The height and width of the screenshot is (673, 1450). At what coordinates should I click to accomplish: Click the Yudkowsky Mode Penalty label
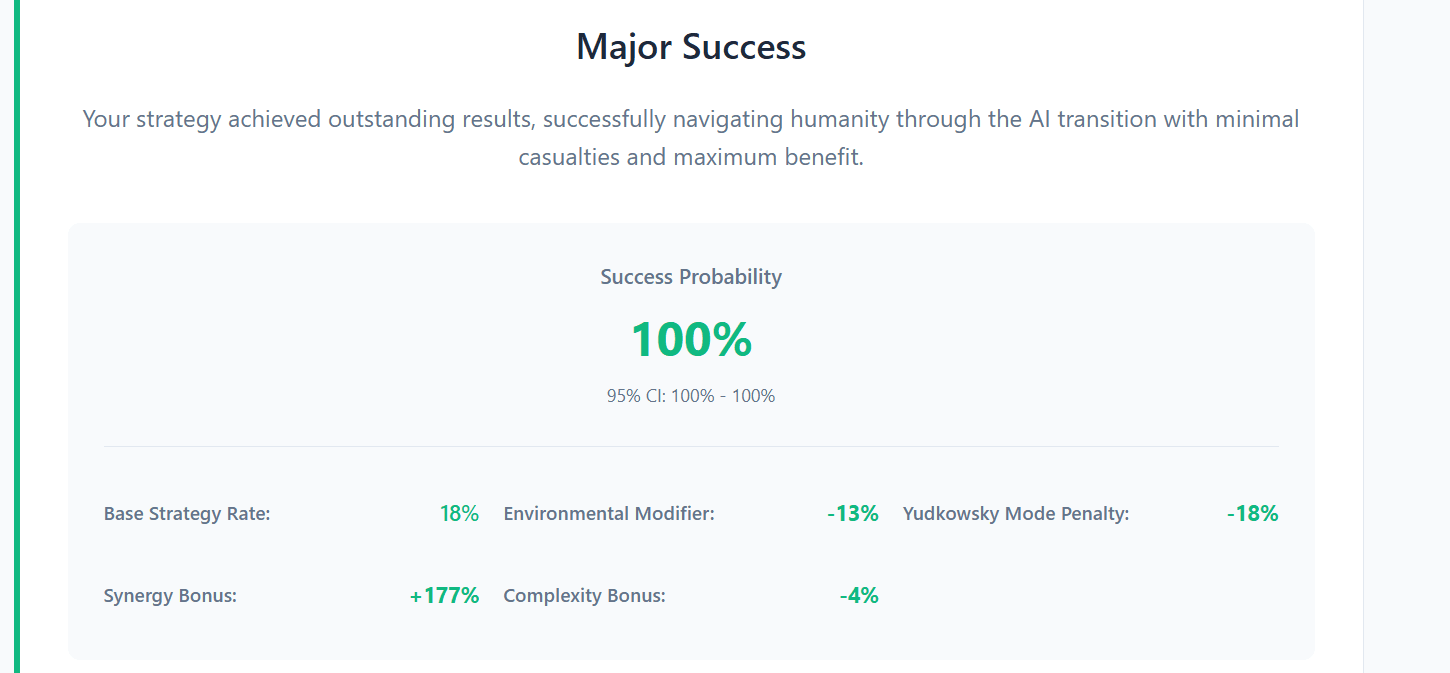click(x=1016, y=514)
